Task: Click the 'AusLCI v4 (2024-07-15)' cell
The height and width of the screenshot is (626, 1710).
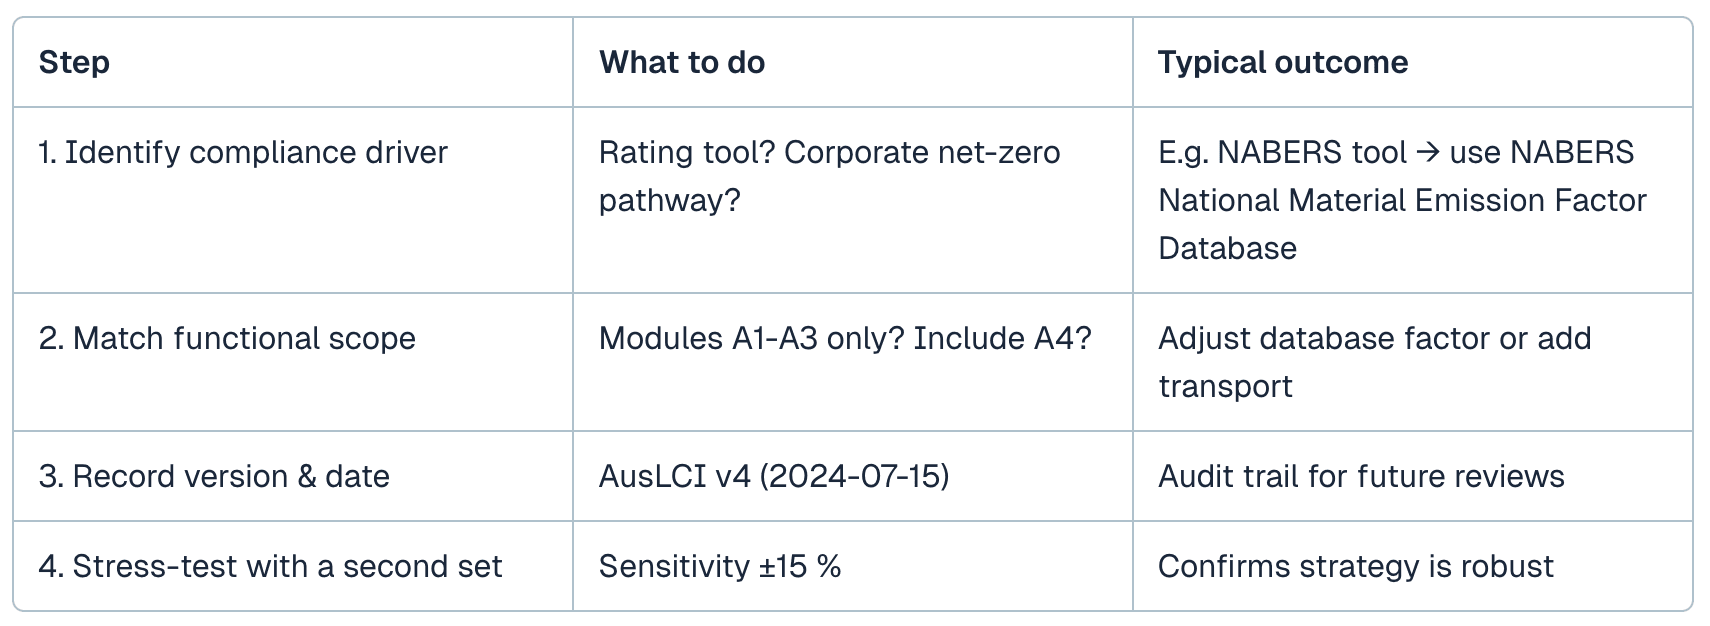Action: pyautogui.click(x=773, y=476)
